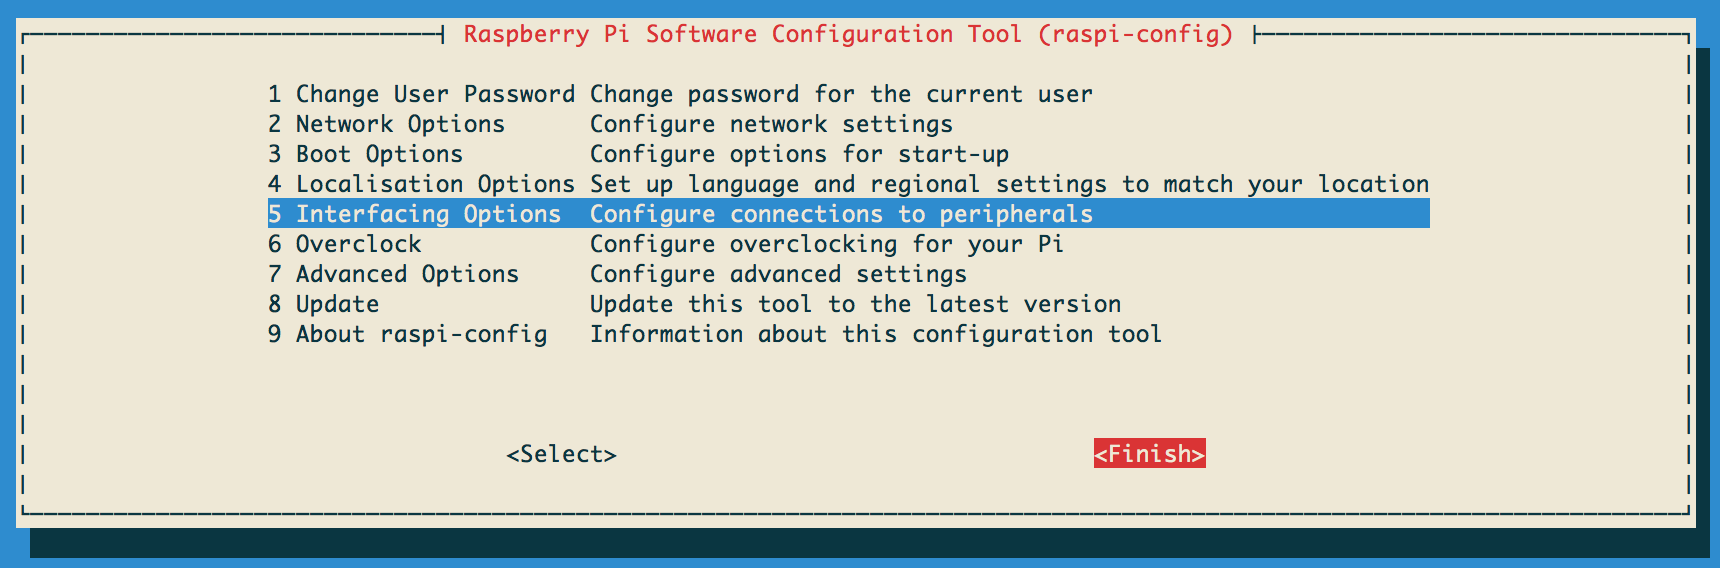Click the Raspberry Pi Software Configuration Tool title

[848, 34]
